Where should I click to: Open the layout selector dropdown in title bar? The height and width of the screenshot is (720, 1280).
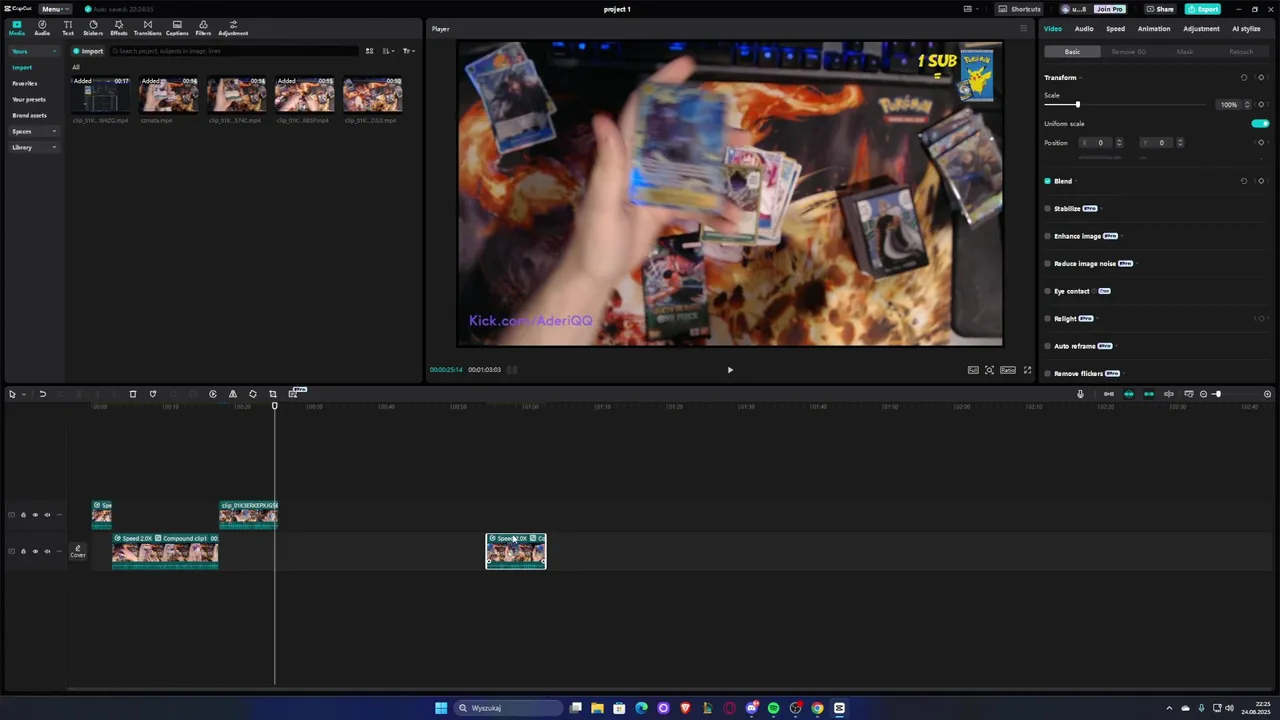pos(970,9)
